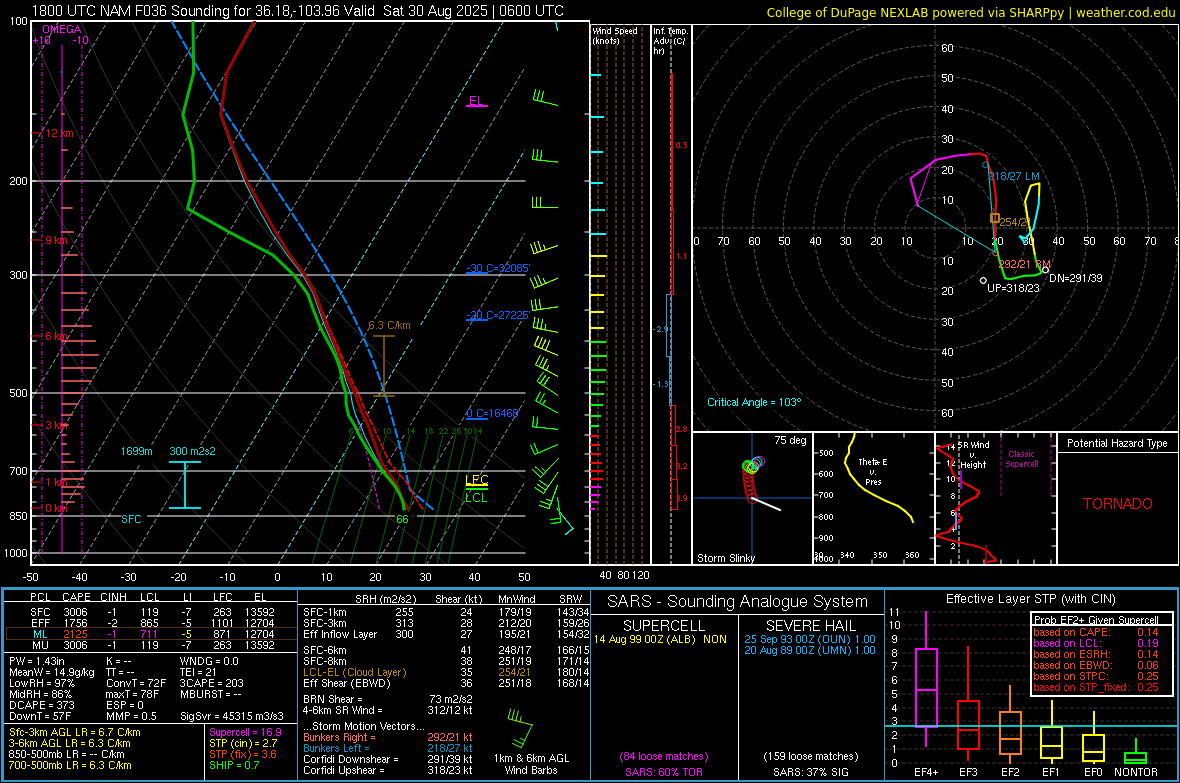Click the 6 km height marker

pyautogui.click(x=56, y=336)
